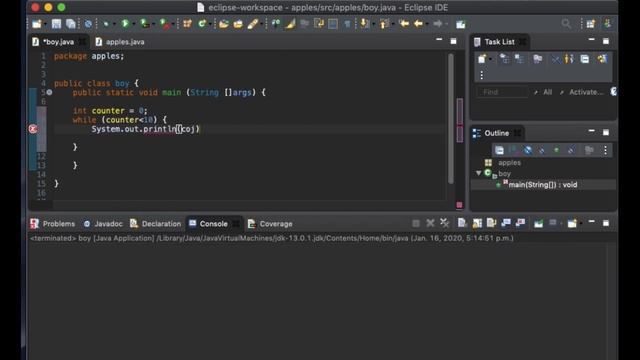Click the Open Task toolbar icon

[x=238, y=24]
